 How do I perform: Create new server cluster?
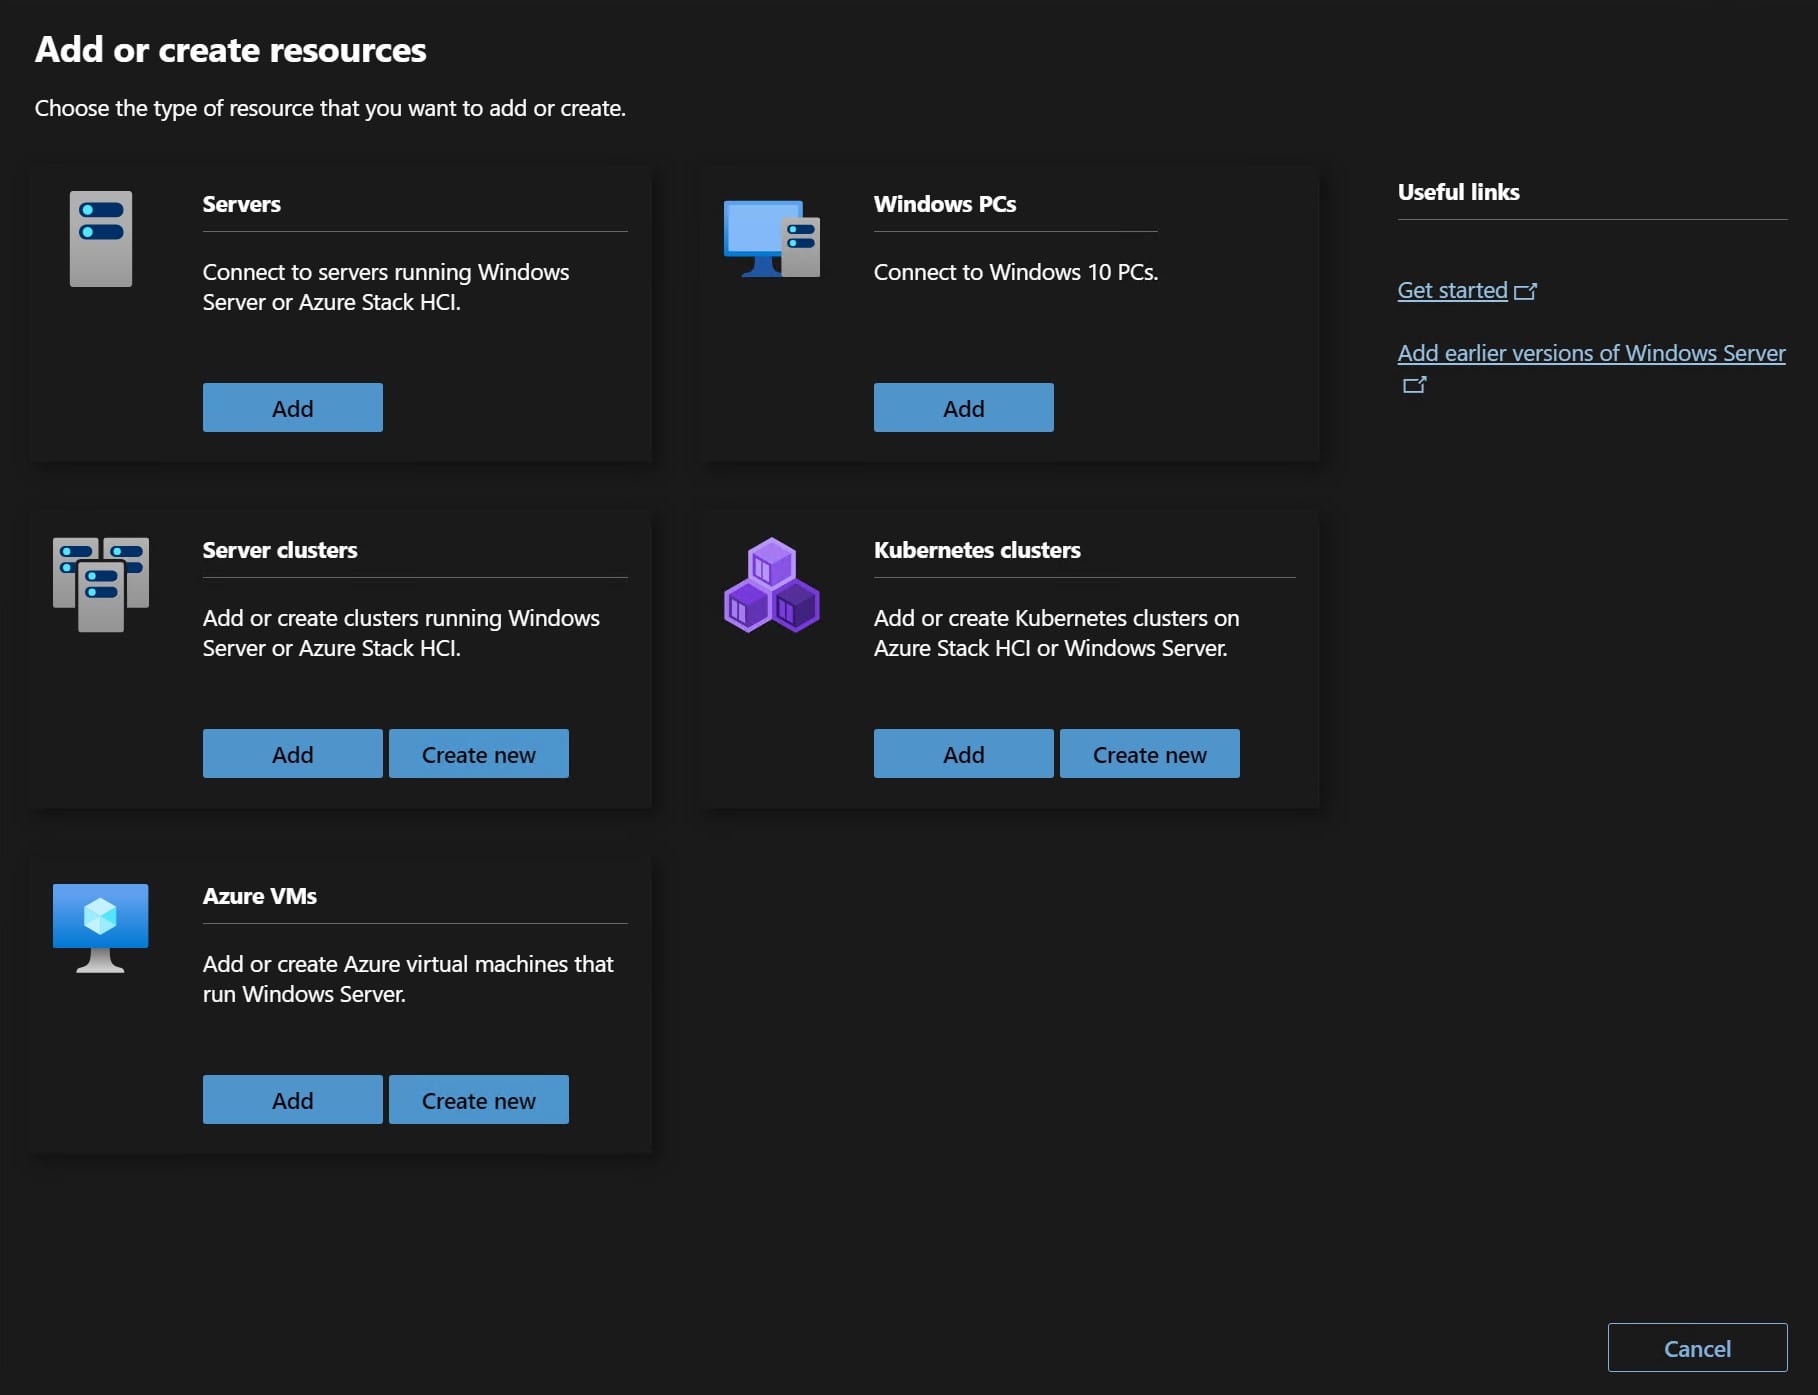[479, 754]
